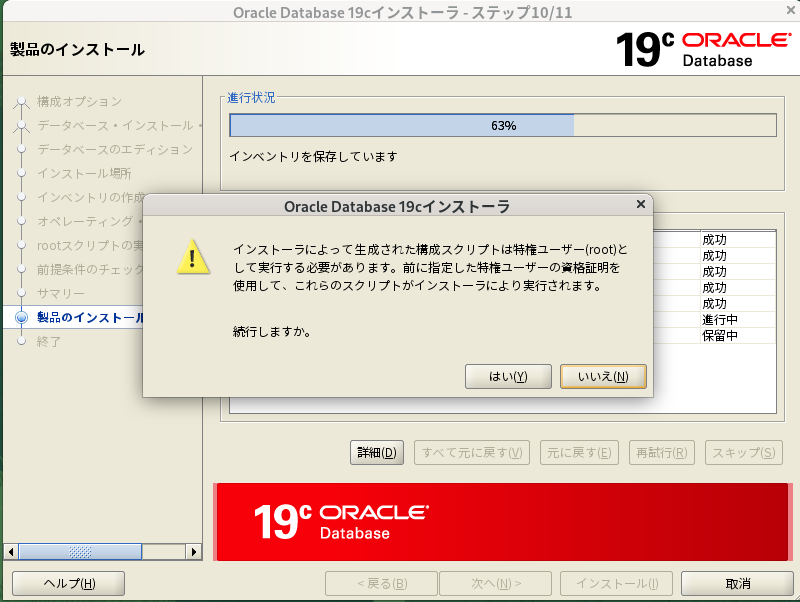Select the 前提条件のチェック step
800x602 pixels.
point(90,269)
